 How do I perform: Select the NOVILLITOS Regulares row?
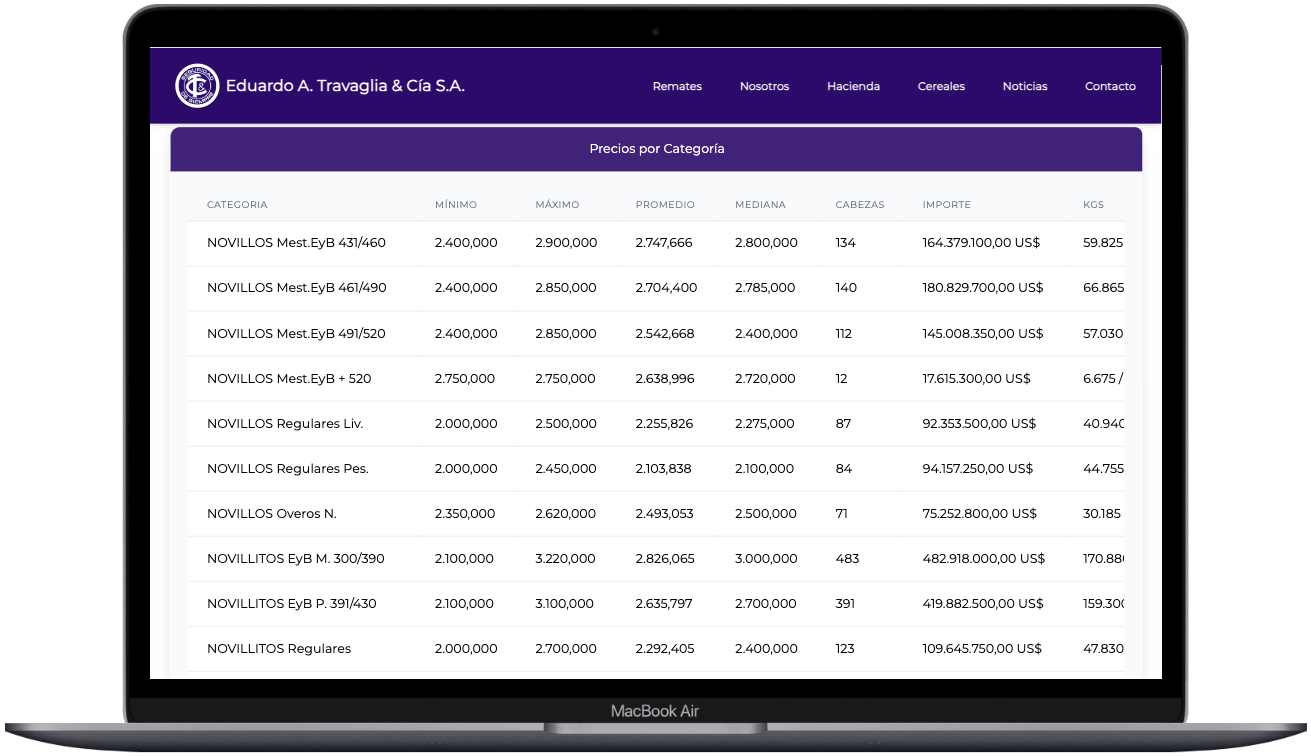tap(279, 649)
